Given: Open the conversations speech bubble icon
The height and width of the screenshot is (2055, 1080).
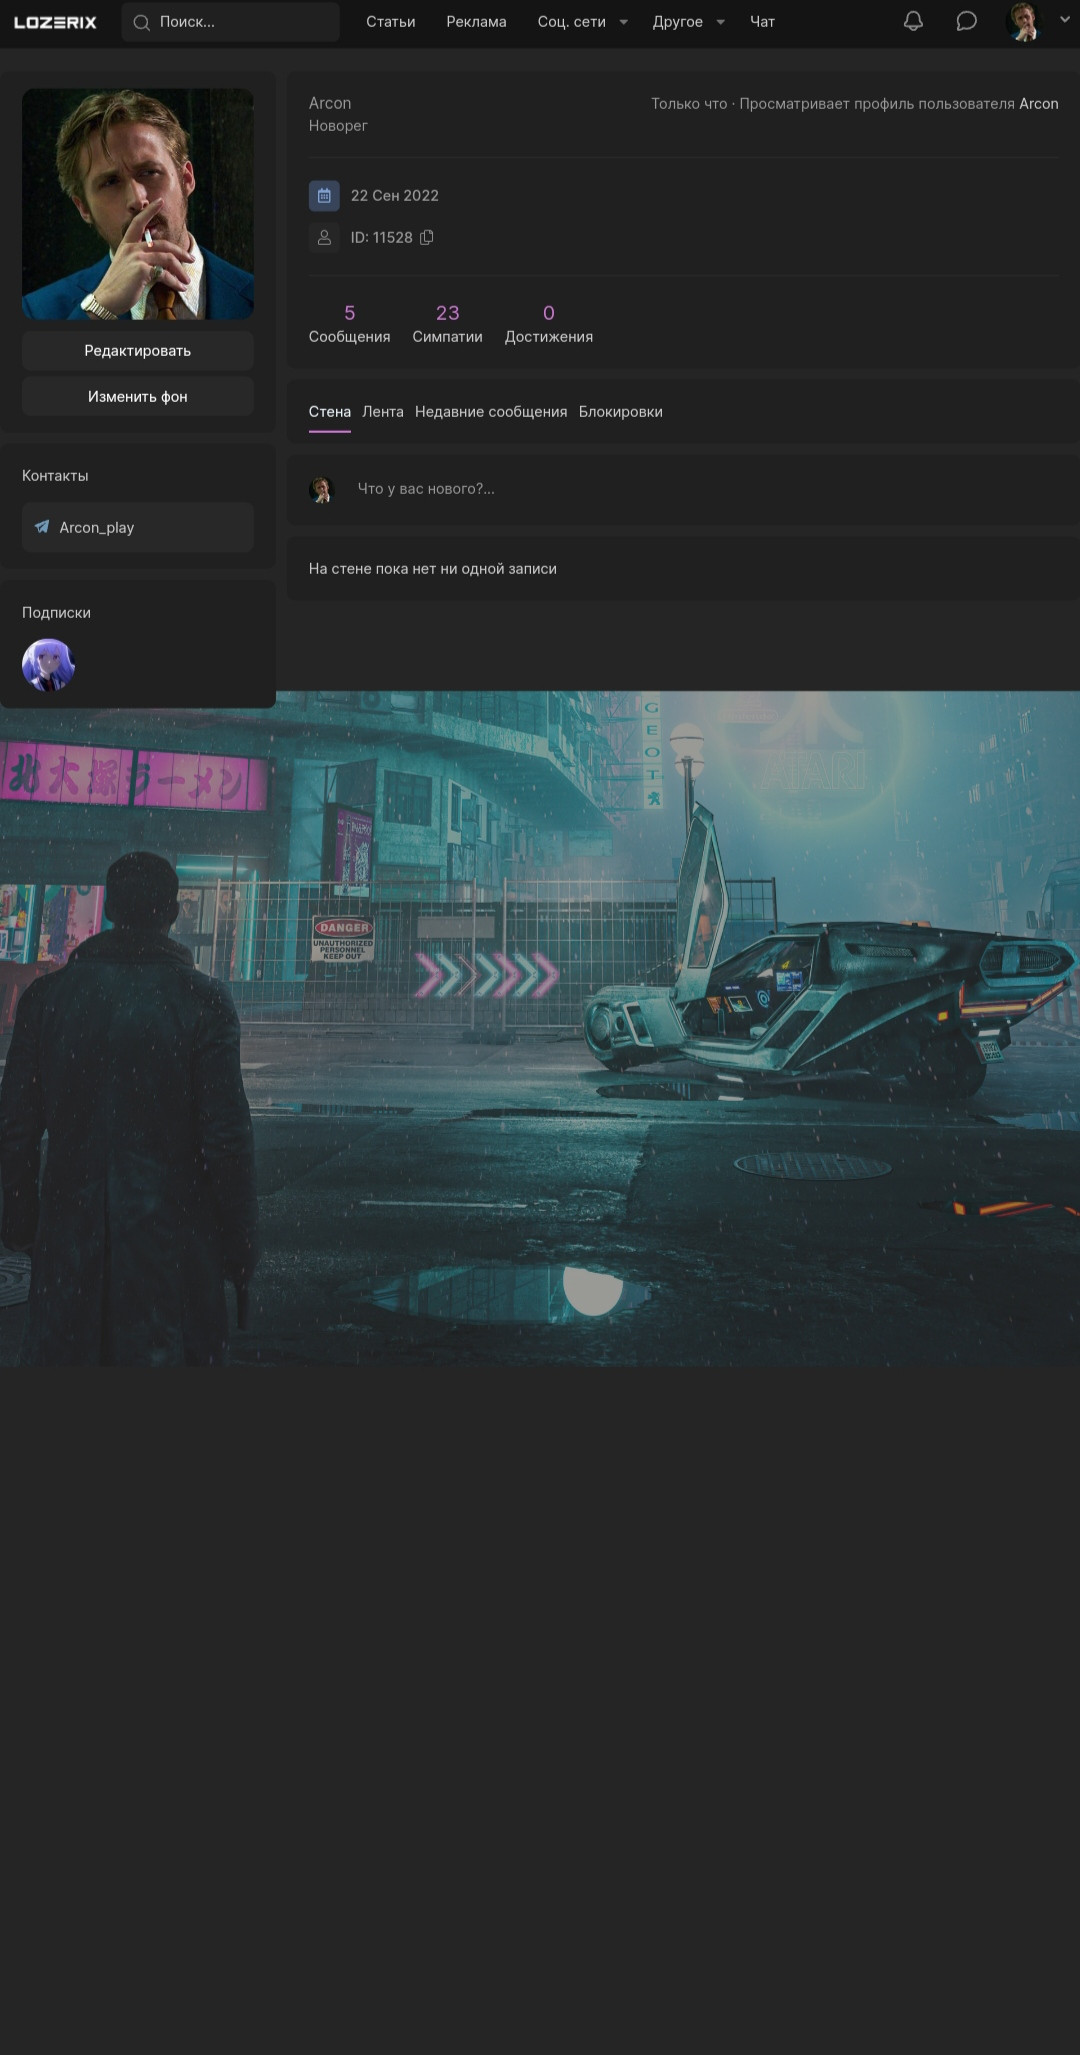Looking at the screenshot, I should pos(966,21).
